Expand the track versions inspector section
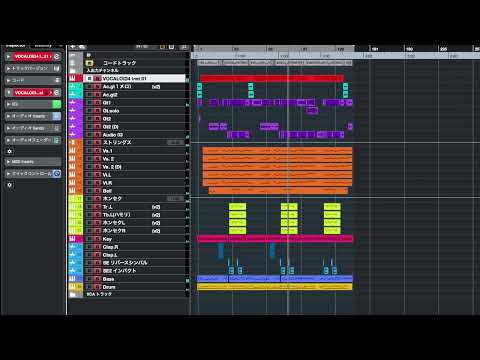The width and height of the screenshot is (480, 360). click(x=9, y=68)
